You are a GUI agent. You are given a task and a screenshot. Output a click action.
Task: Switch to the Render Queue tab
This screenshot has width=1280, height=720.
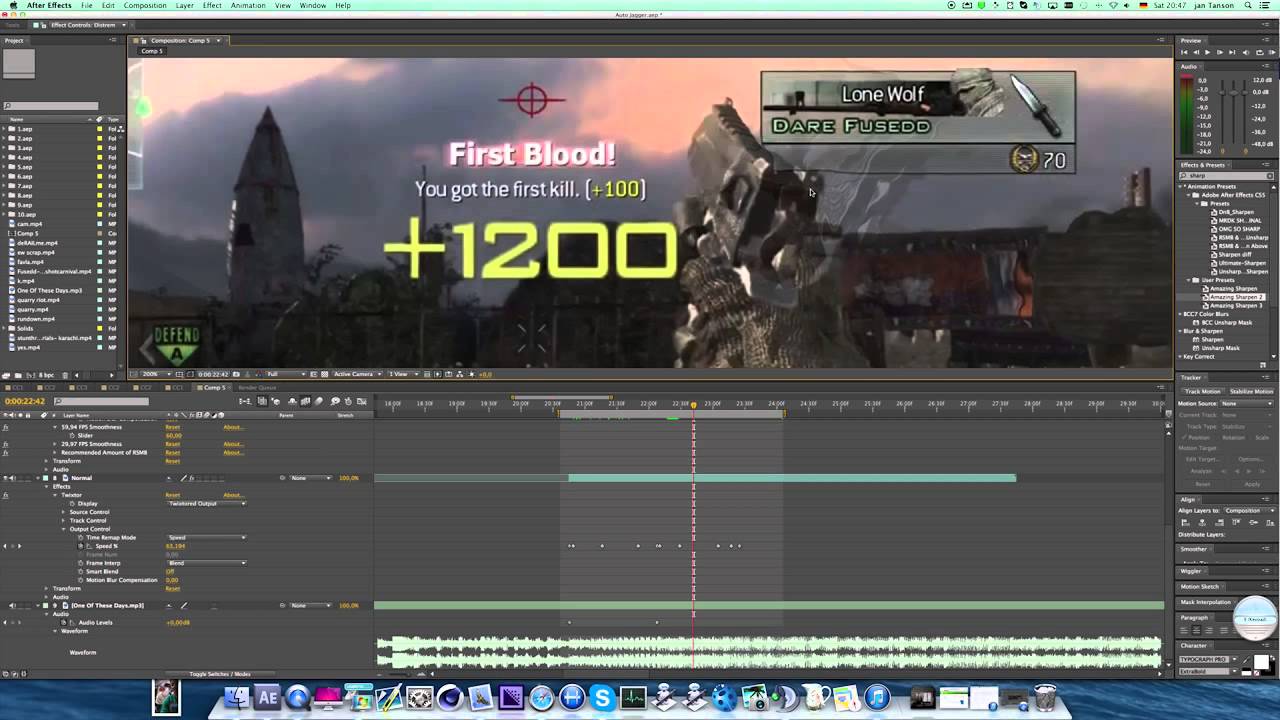pos(257,387)
